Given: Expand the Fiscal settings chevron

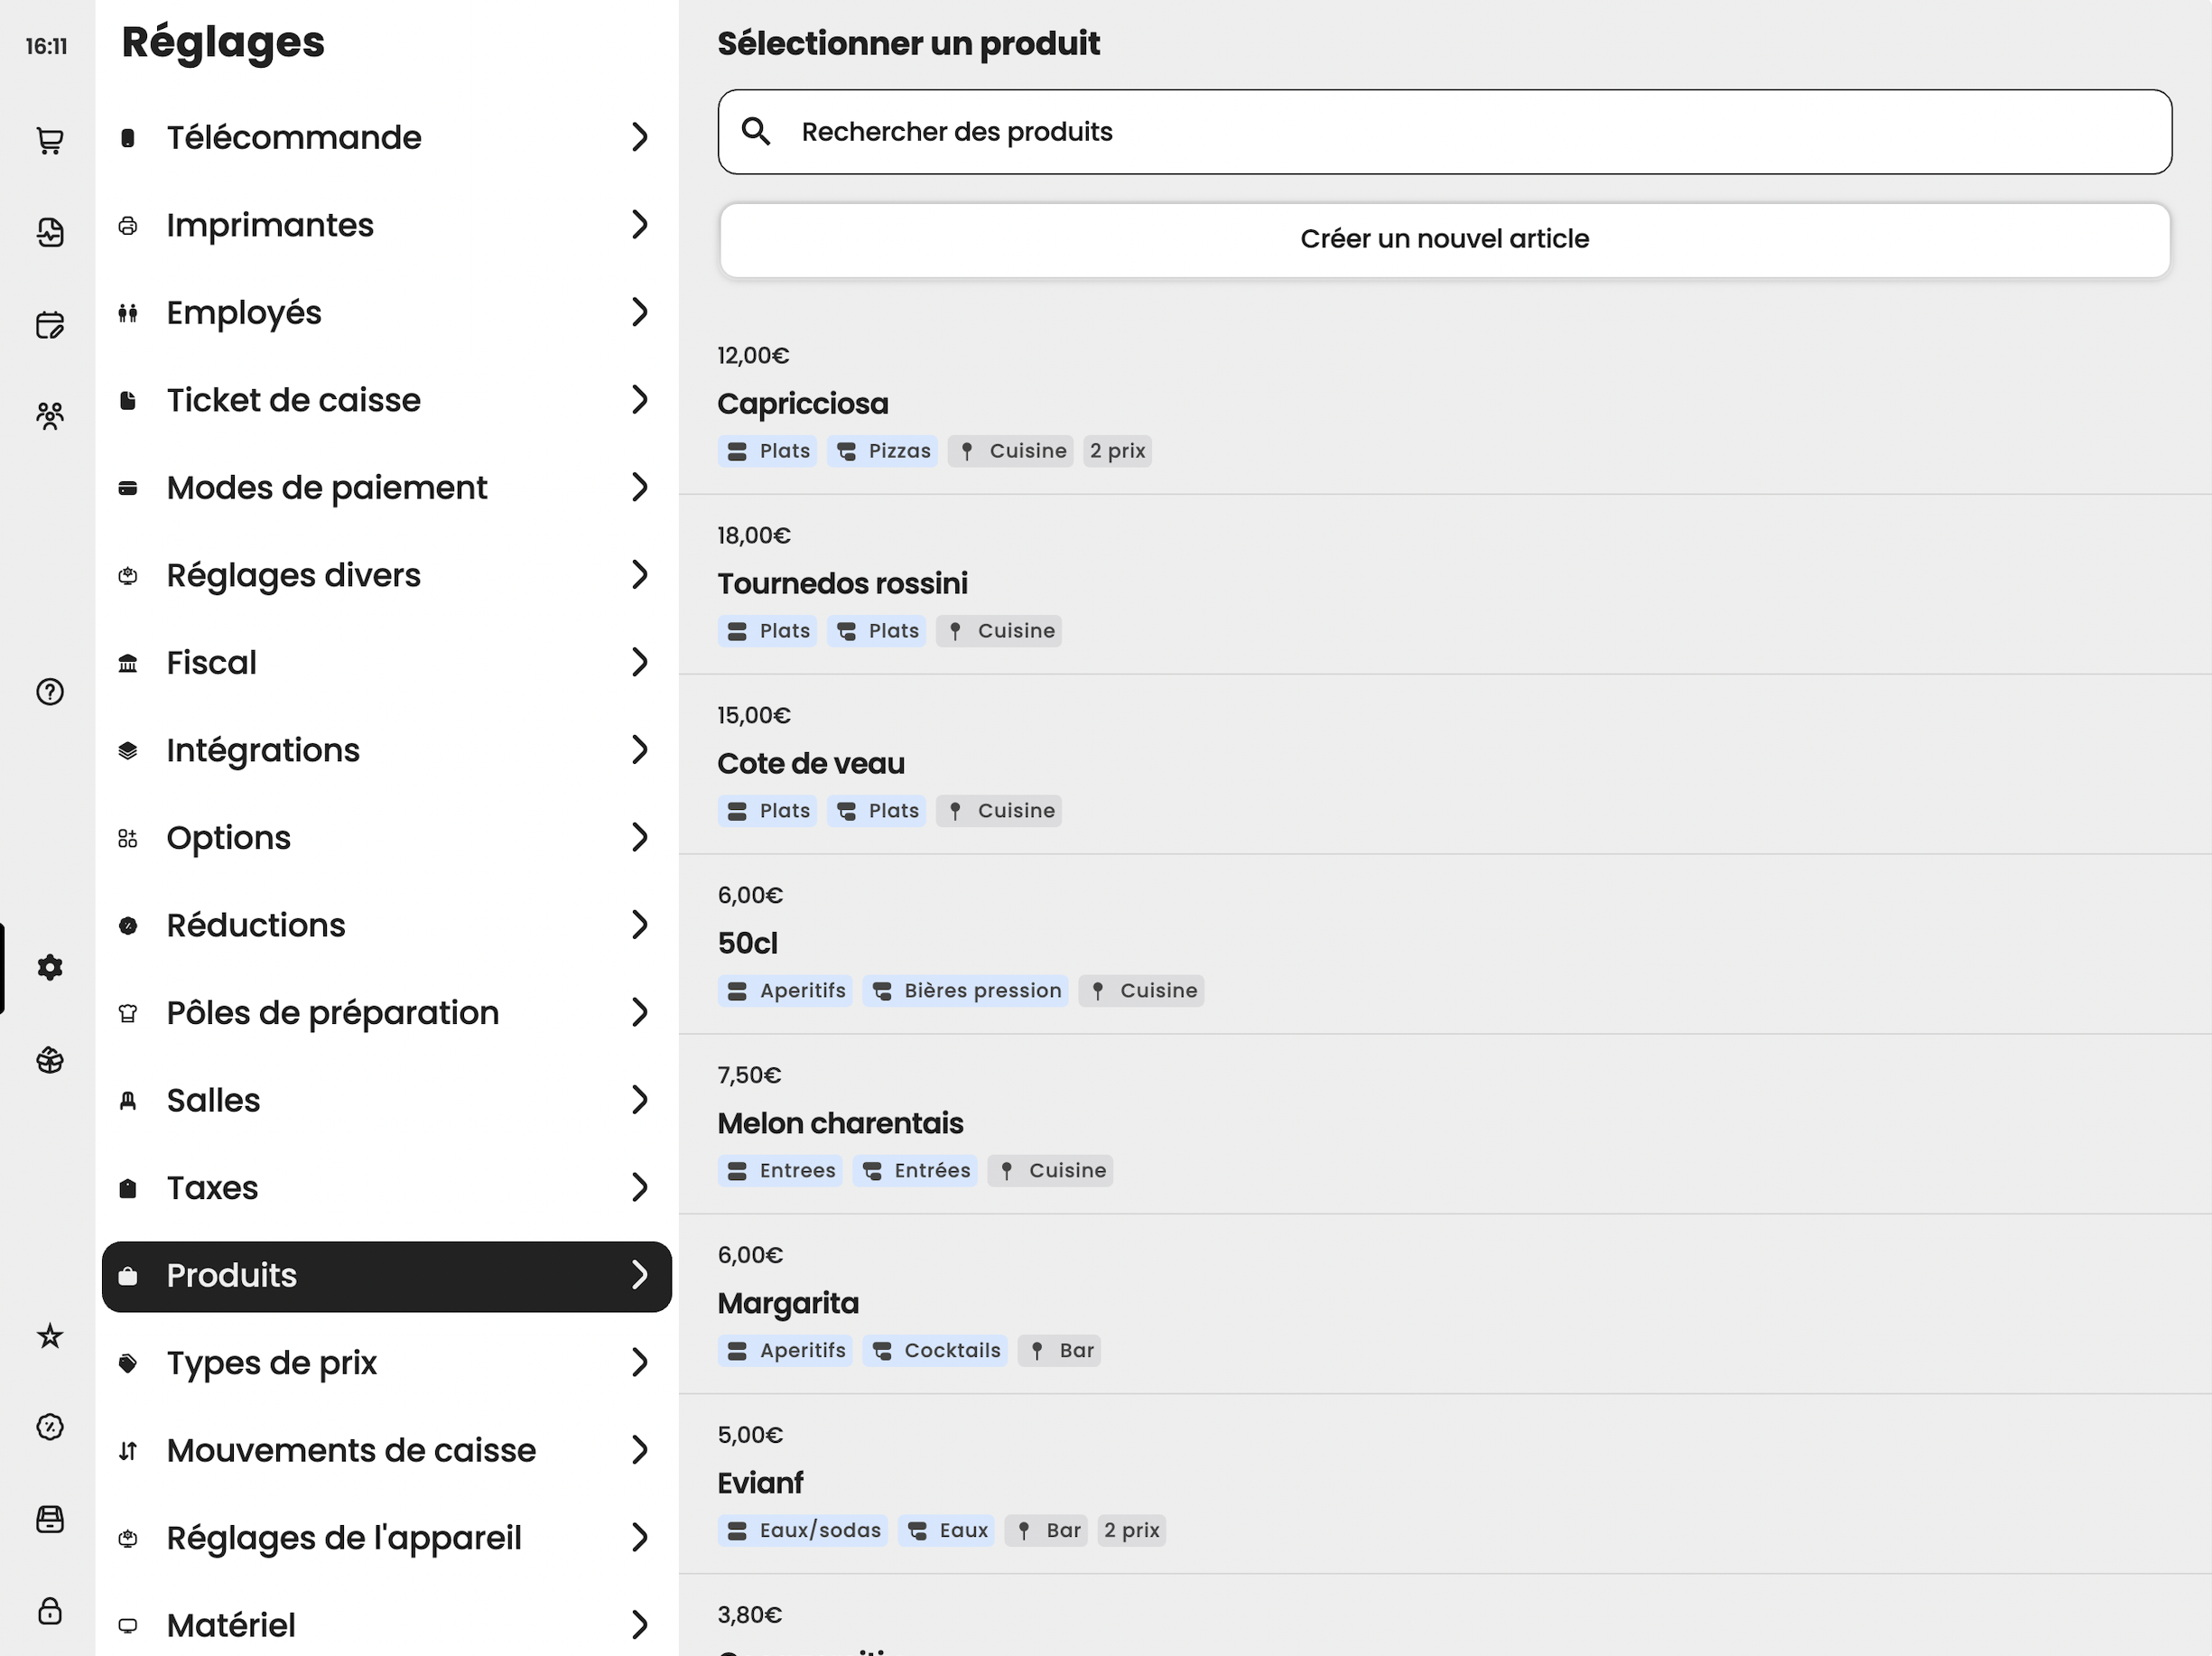Looking at the screenshot, I should click(640, 662).
